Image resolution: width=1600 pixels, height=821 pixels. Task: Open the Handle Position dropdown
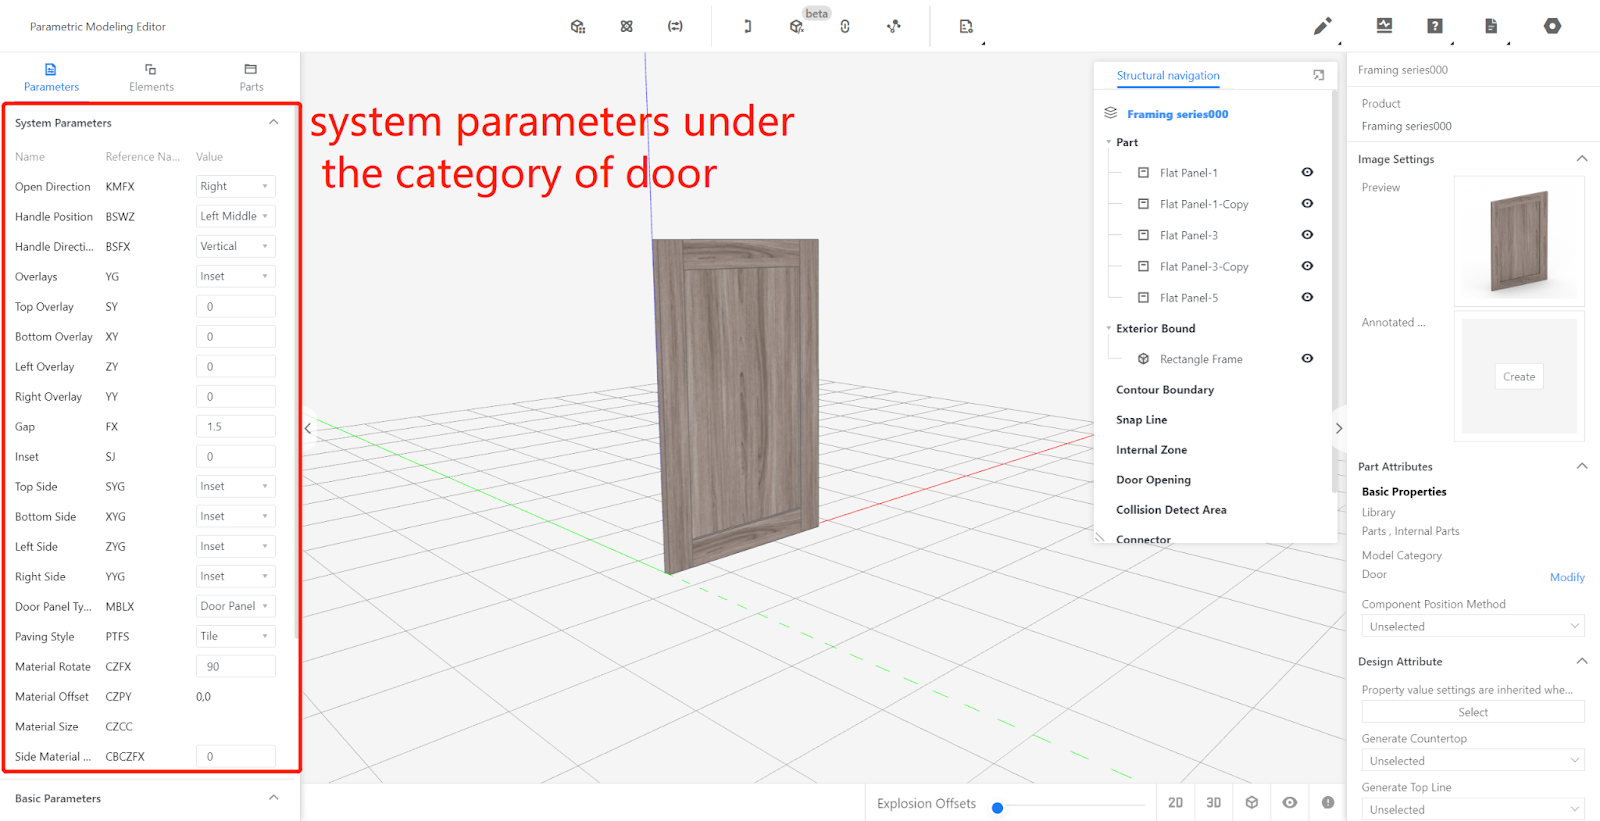pos(235,216)
